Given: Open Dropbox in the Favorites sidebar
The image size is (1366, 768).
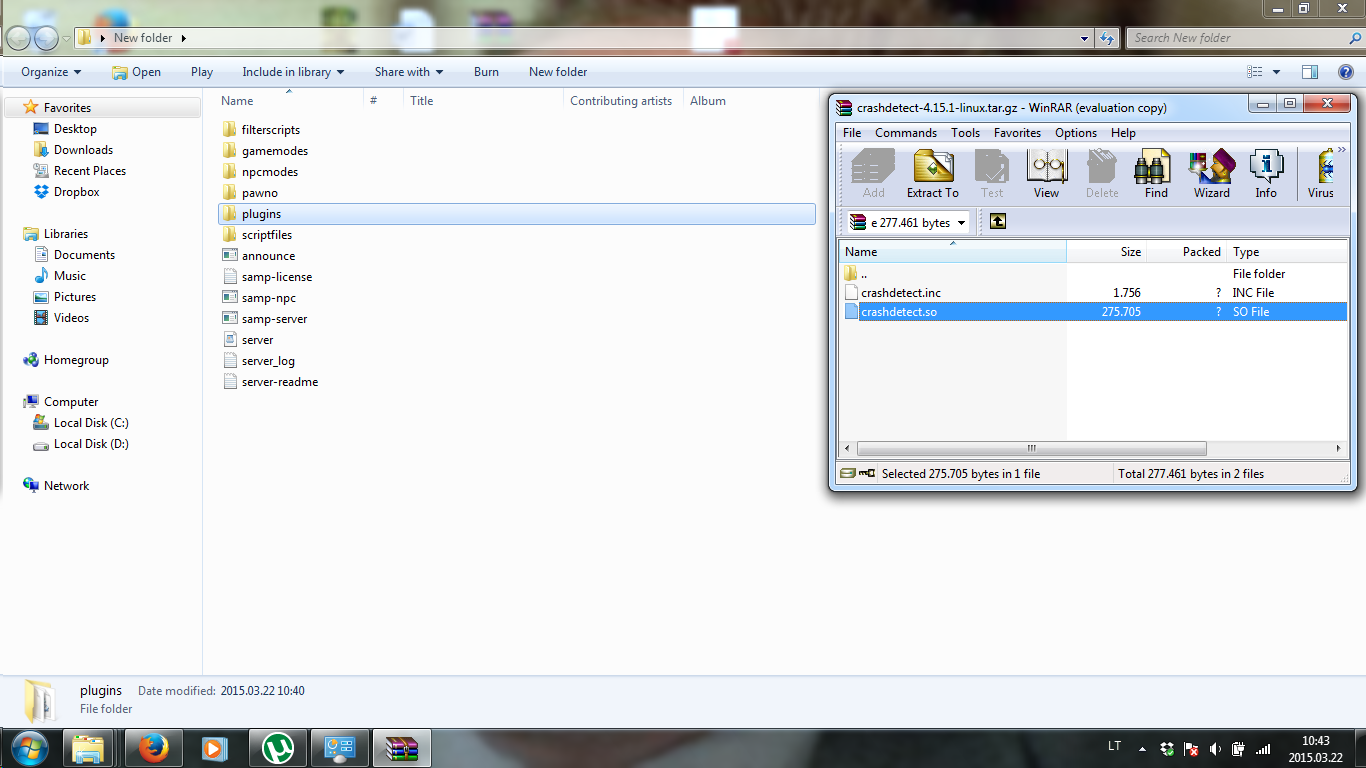Looking at the screenshot, I should click(76, 192).
